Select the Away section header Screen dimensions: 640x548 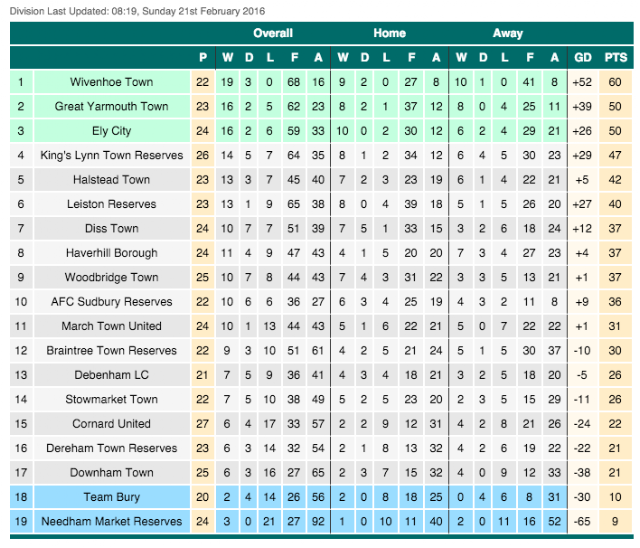tap(507, 33)
